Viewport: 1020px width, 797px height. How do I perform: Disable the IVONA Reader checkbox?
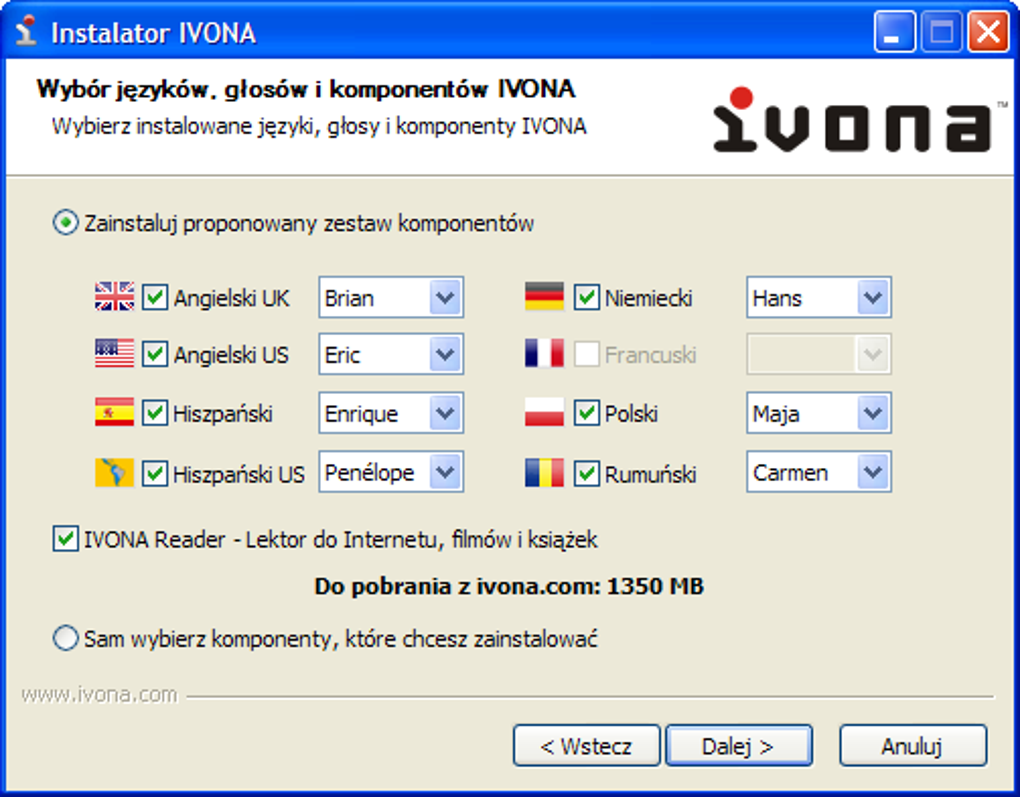pos(65,539)
